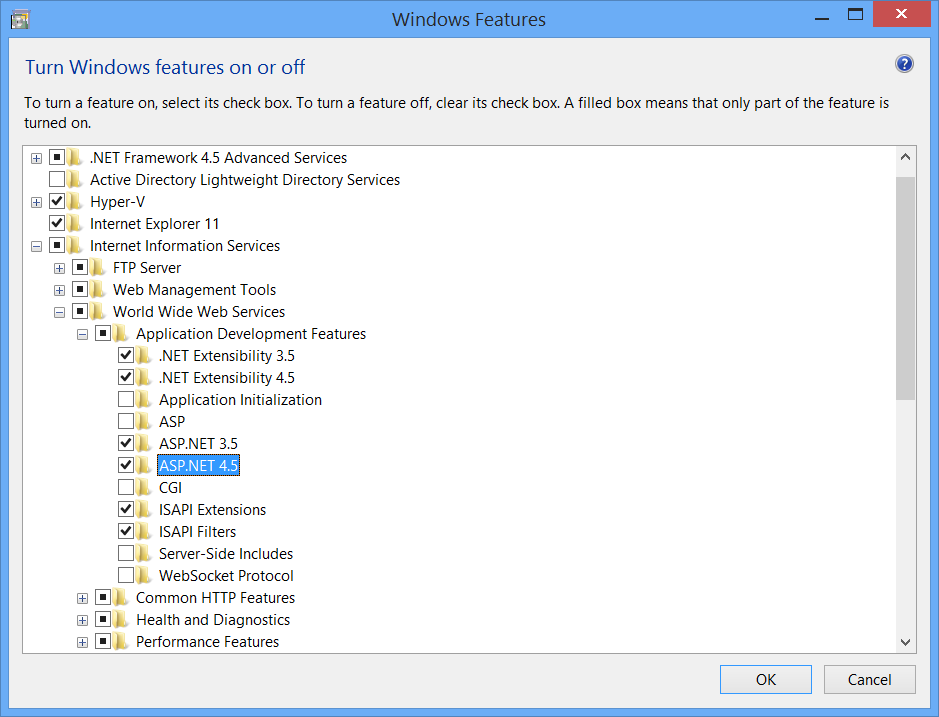The height and width of the screenshot is (717, 939).
Task: Click the vertical scrollbar thumb
Action: coord(905,288)
